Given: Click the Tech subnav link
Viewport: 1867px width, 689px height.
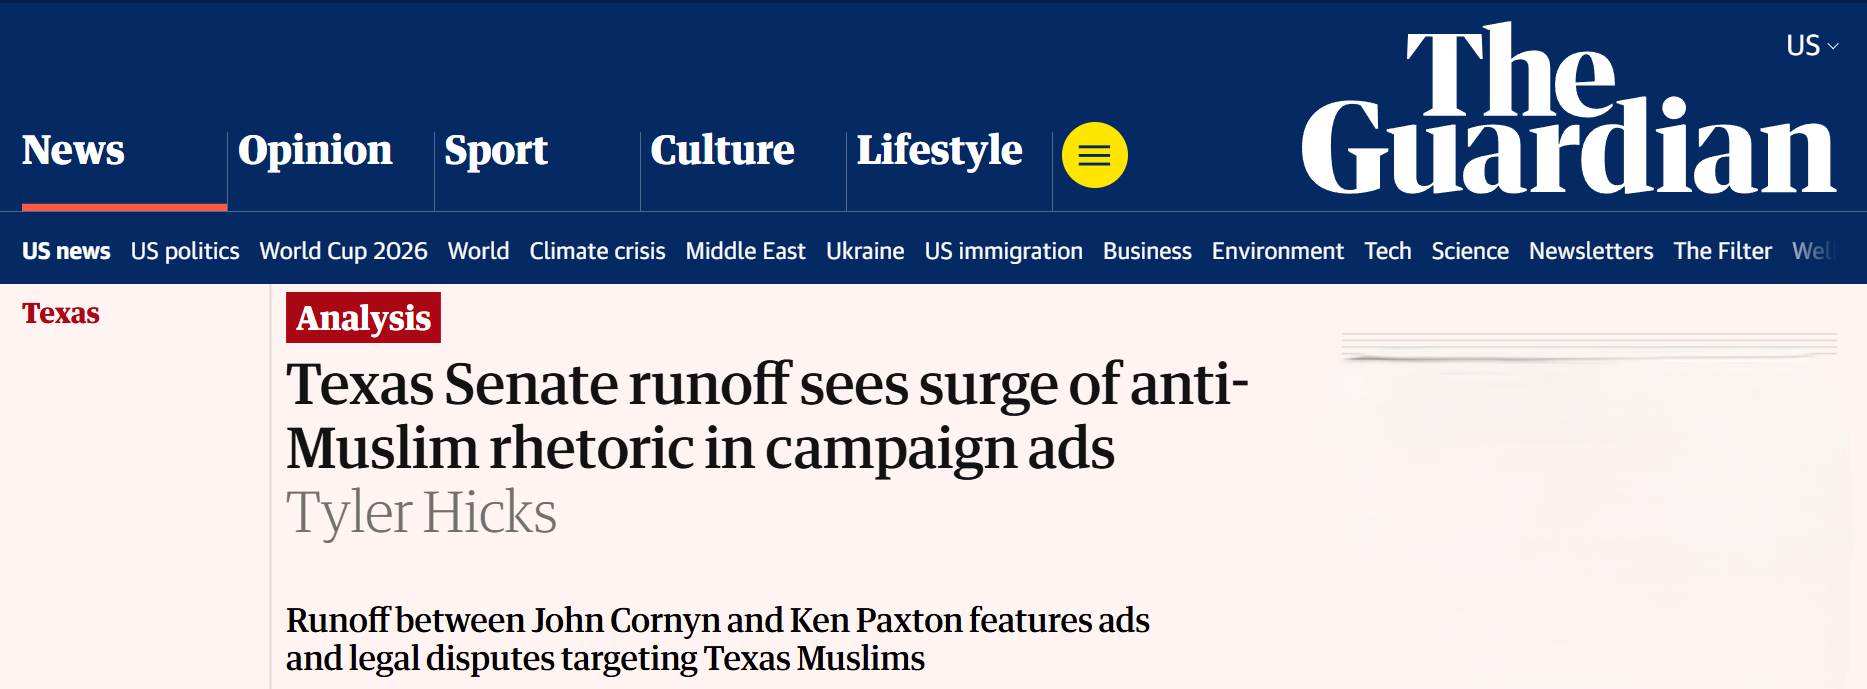Looking at the screenshot, I should (x=1387, y=251).
